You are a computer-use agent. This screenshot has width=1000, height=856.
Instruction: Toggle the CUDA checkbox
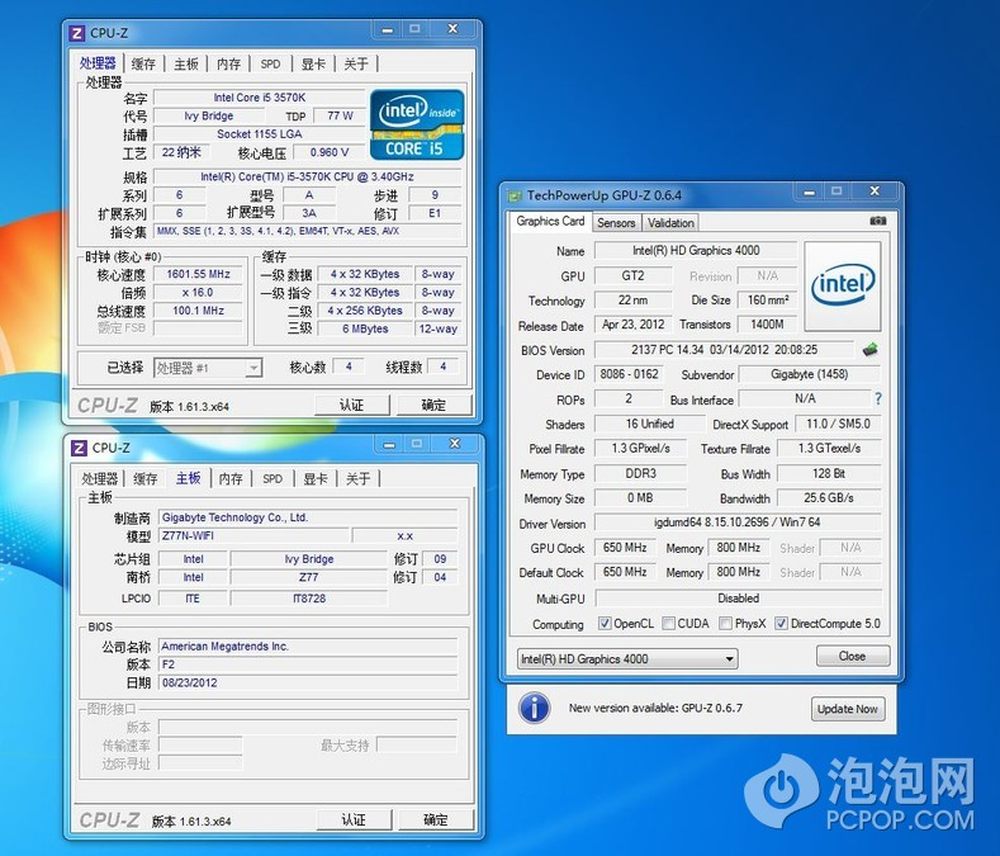[x=668, y=623]
